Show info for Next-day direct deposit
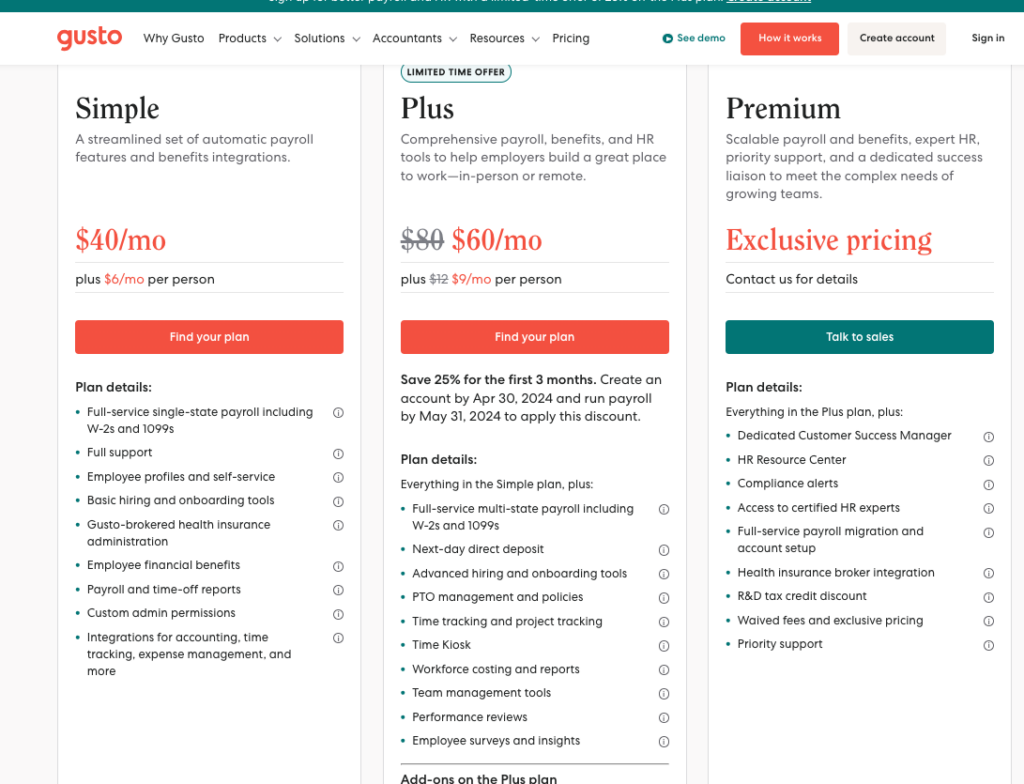This screenshot has height=784, width=1024. 664,550
